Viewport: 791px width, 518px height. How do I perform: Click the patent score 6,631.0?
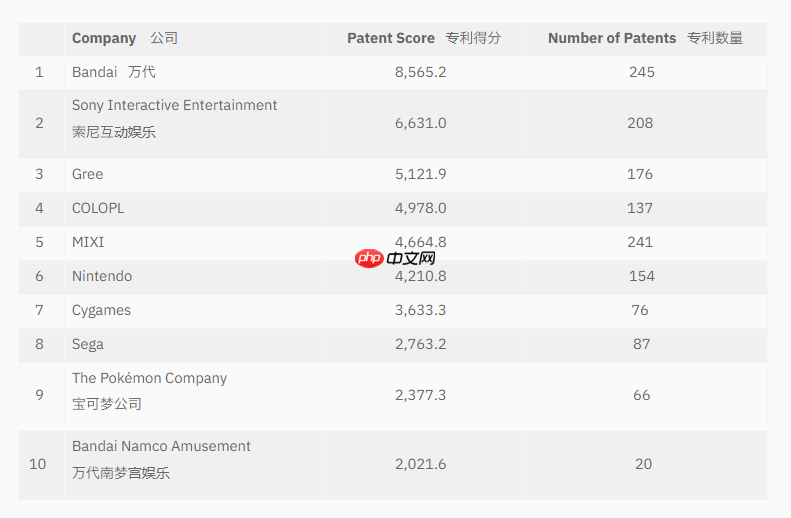click(x=421, y=123)
